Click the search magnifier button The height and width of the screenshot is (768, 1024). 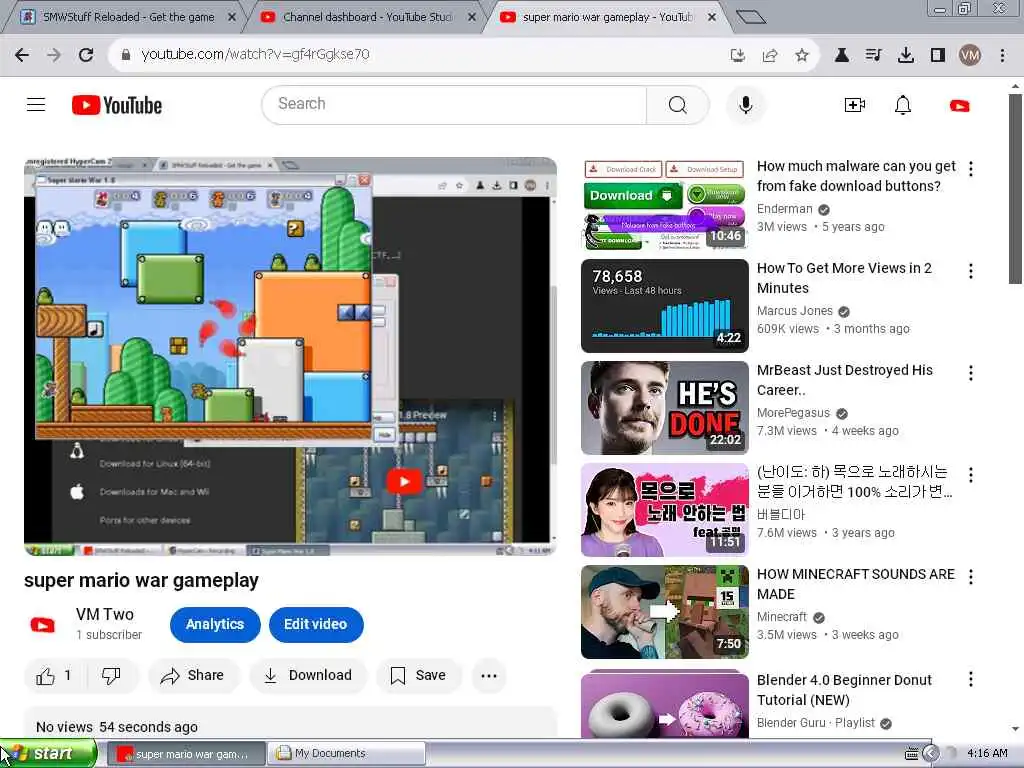tap(677, 104)
